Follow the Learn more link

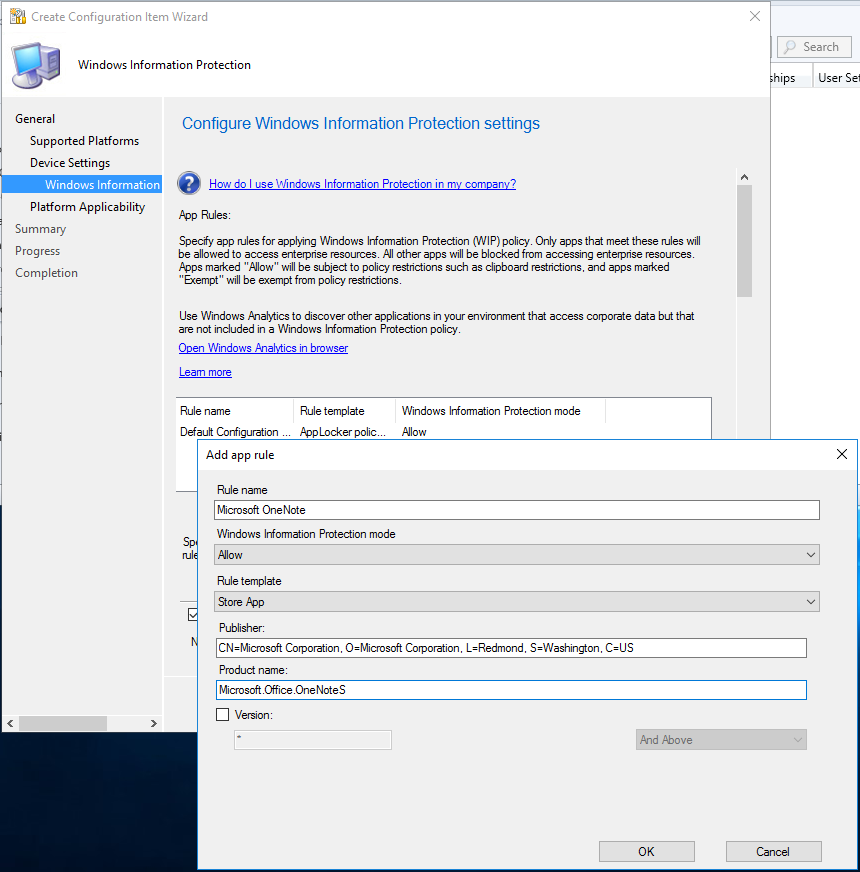(x=205, y=372)
